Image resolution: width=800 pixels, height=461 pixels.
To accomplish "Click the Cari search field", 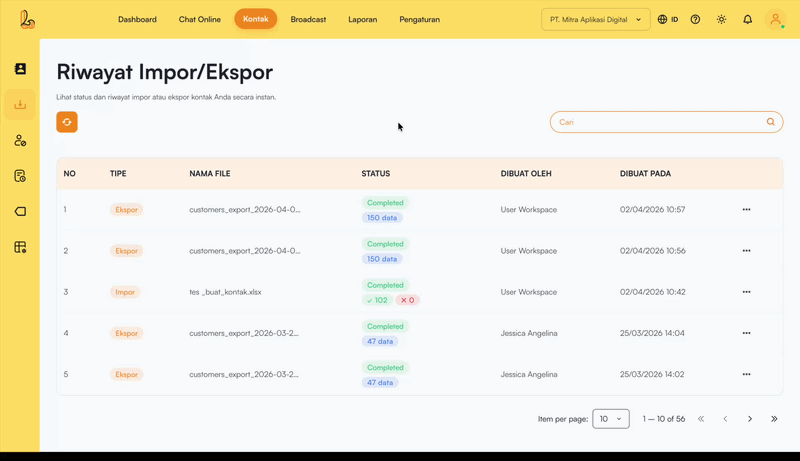I will tap(658, 122).
